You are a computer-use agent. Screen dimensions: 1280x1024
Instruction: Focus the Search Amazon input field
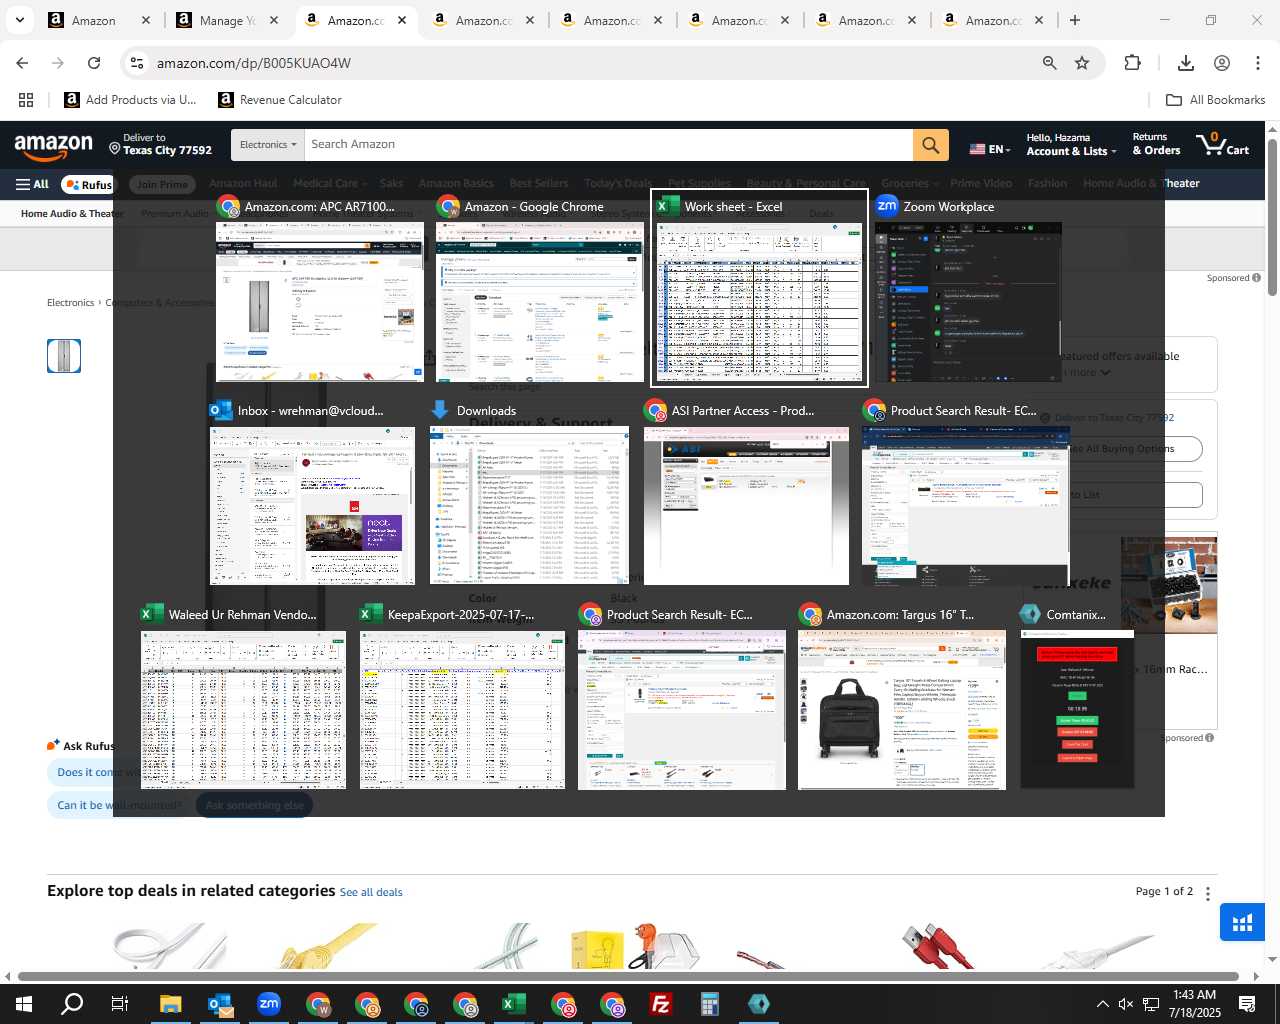click(608, 145)
